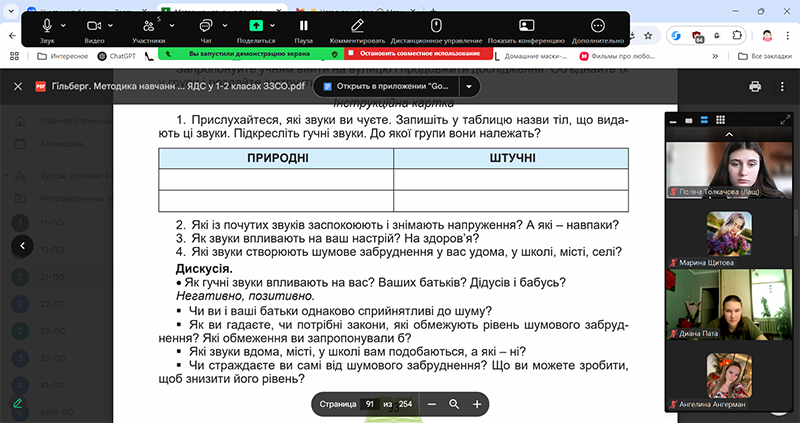Expand the open-with apps dropdown arrow
800x423 pixels.
point(469,86)
